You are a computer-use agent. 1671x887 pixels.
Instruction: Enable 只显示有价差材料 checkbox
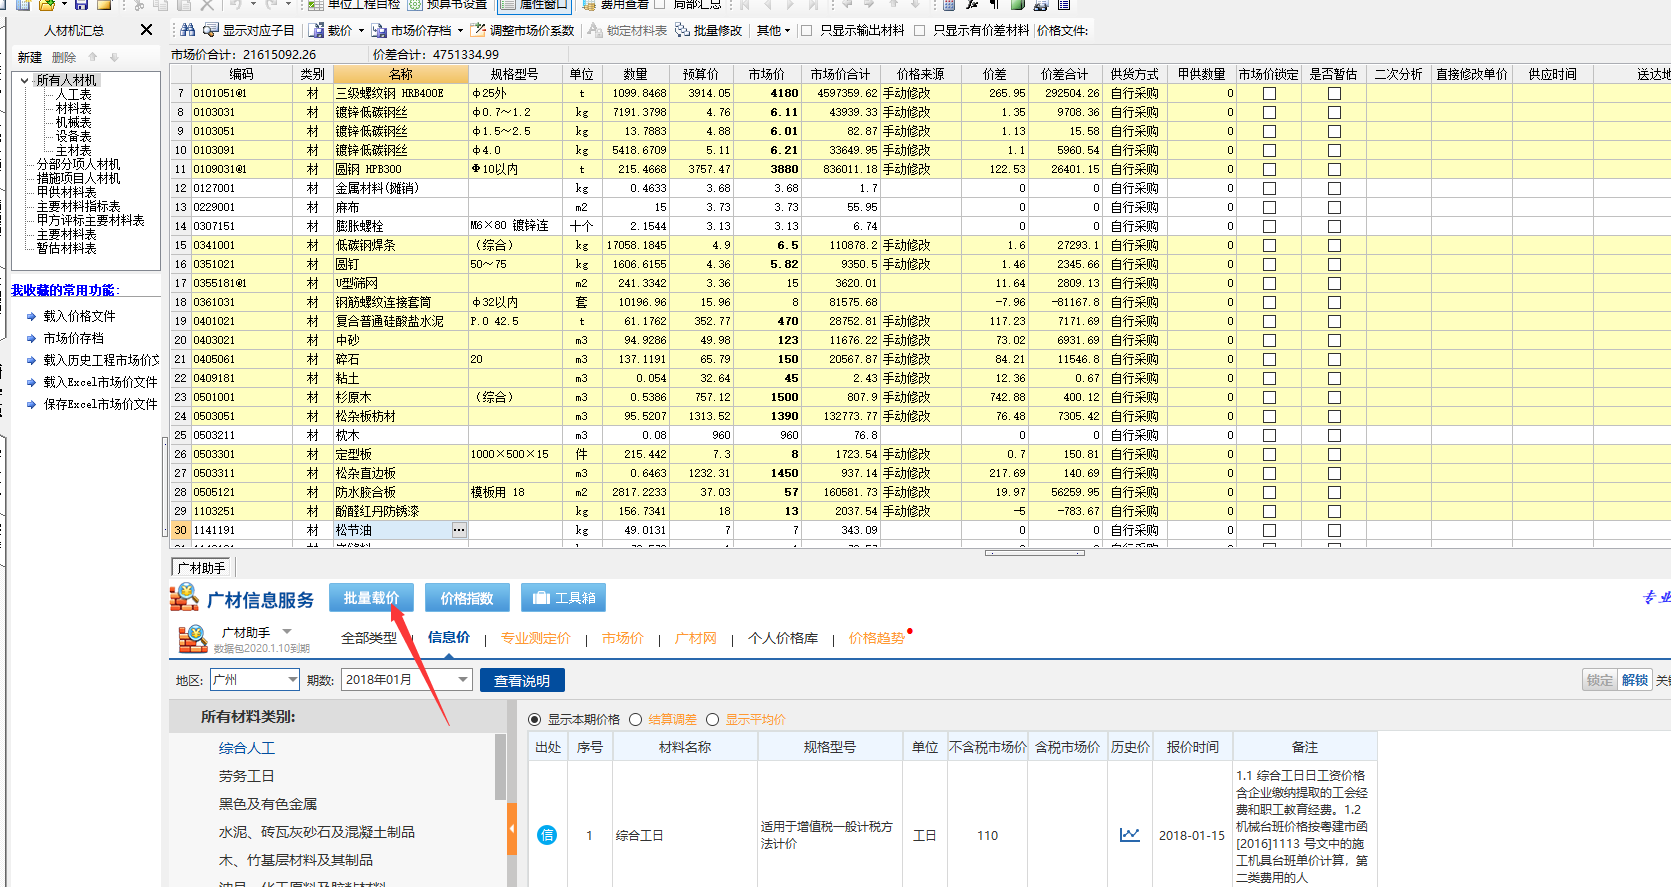920,30
